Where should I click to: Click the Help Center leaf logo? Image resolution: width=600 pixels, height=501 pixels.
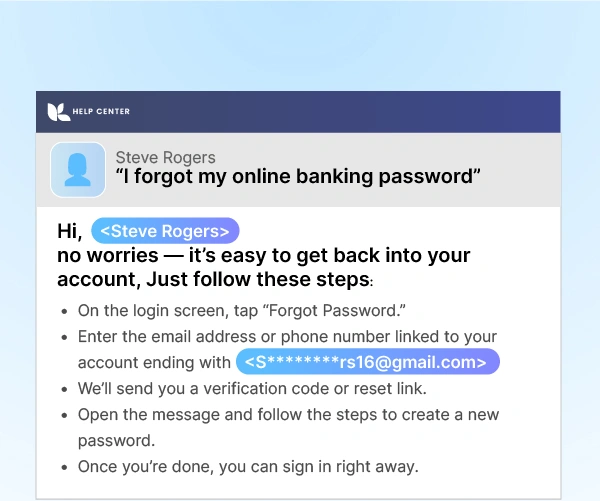tap(58, 111)
